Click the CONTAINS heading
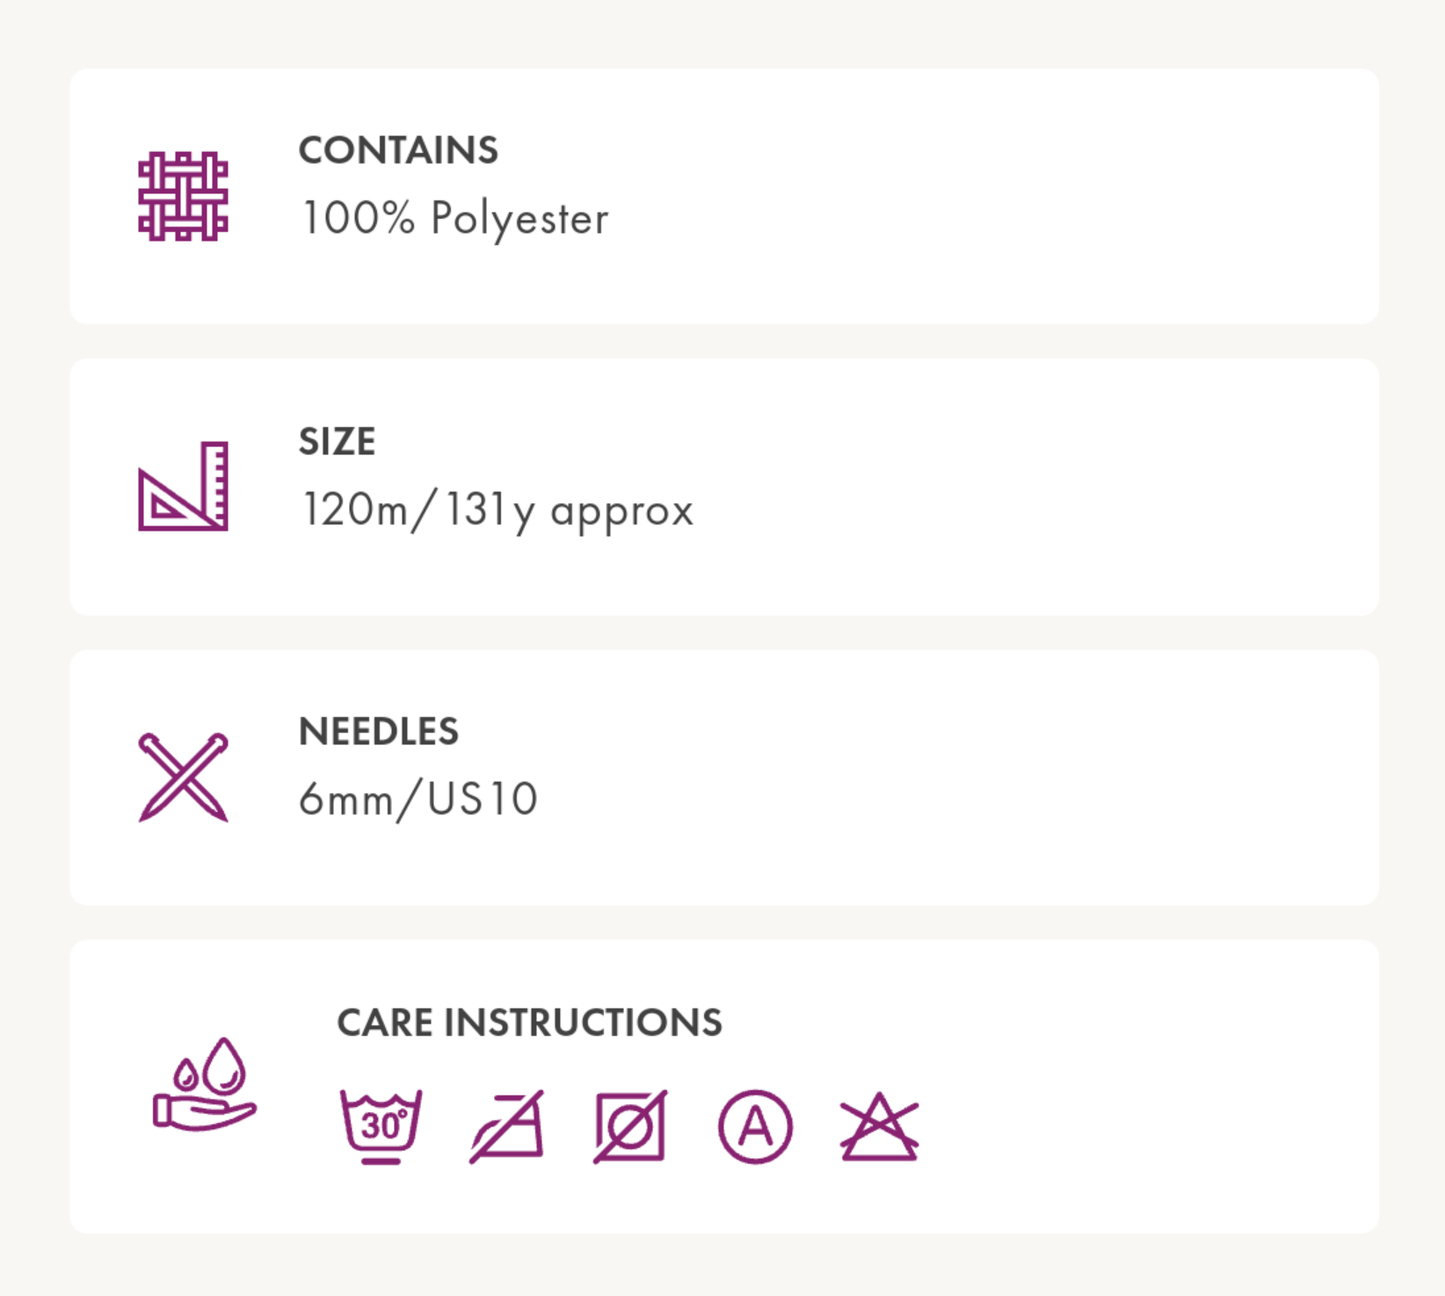This screenshot has width=1445, height=1296. click(x=398, y=151)
